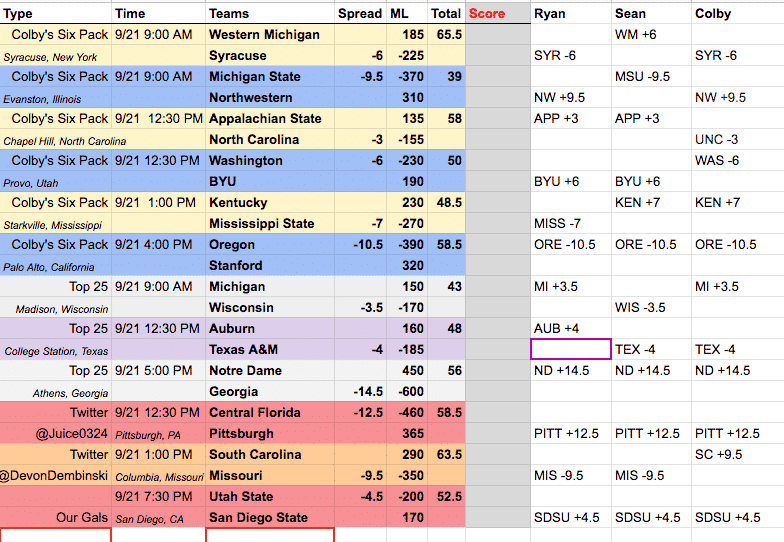Click the Kentucky team cell

[270, 202]
